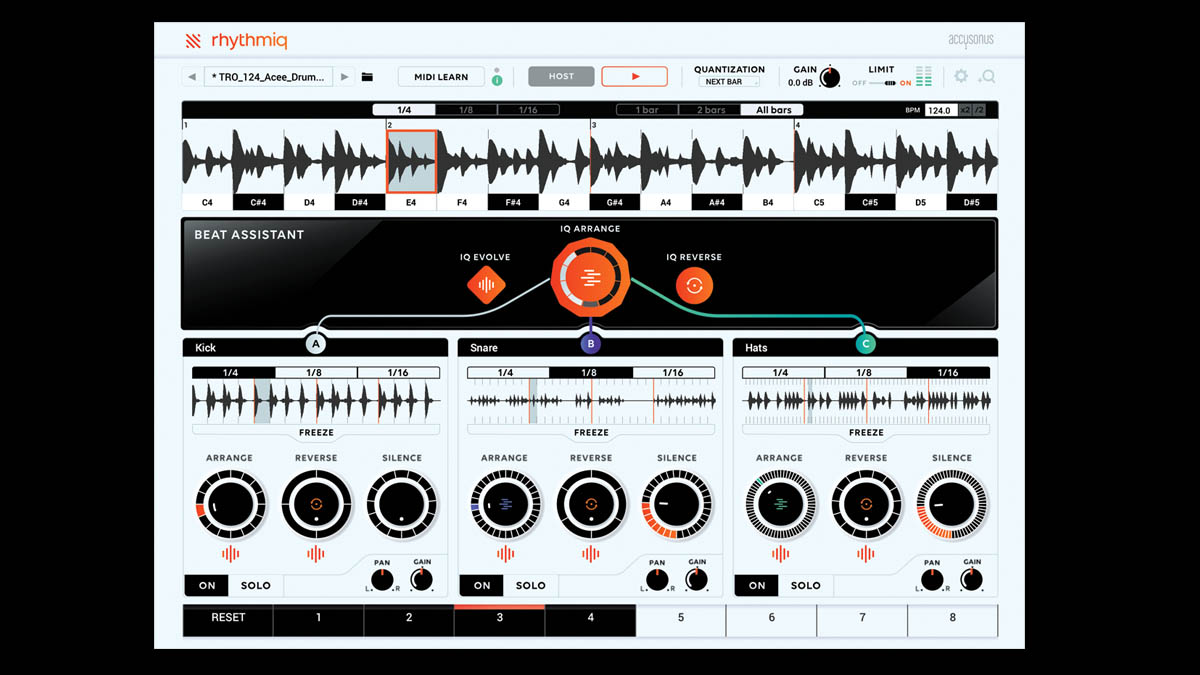Toggle Hats track SOLO
This screenshot has height=675, width=1200.
click(806, 585)
